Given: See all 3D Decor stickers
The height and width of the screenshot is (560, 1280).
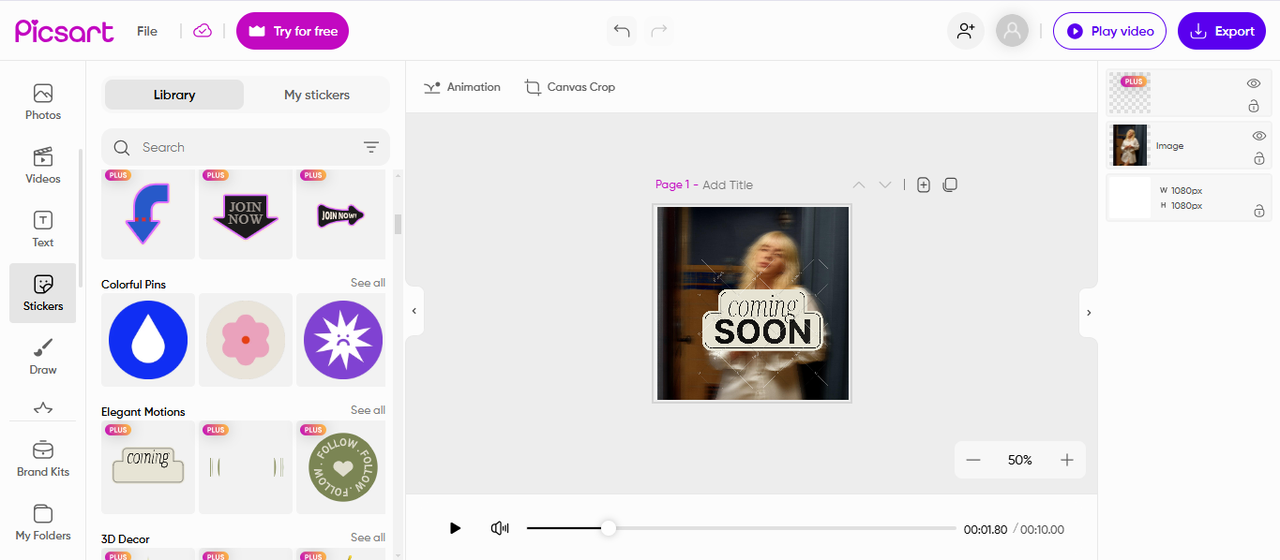Looking at the screenshot, I should (x=367, y=538).
